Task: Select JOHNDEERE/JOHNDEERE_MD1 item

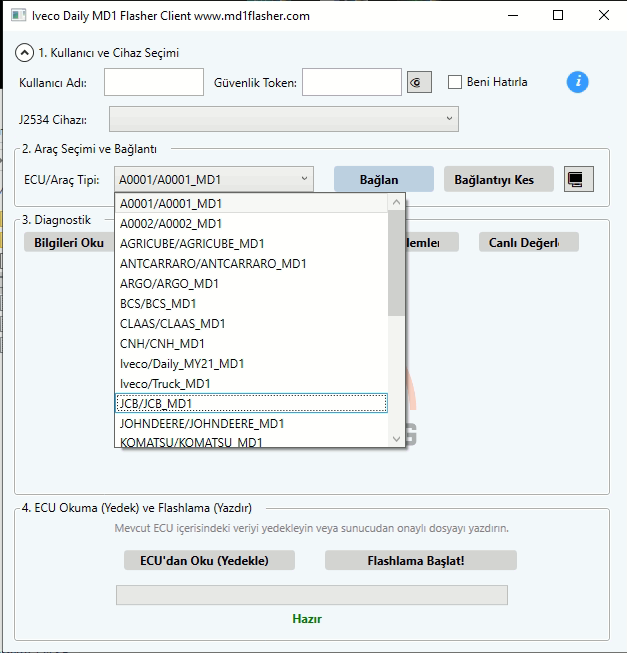Action: (x=251, y=424)
